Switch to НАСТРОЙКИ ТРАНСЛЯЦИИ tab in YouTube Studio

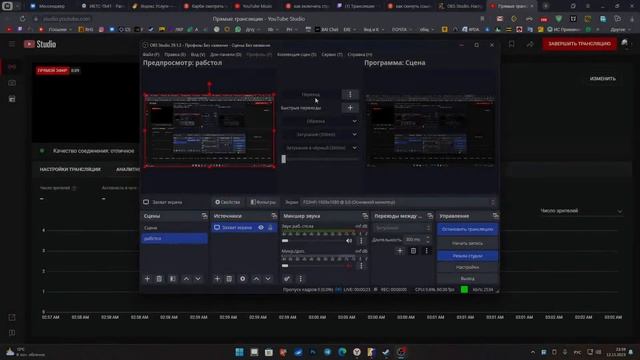[70, 169]
